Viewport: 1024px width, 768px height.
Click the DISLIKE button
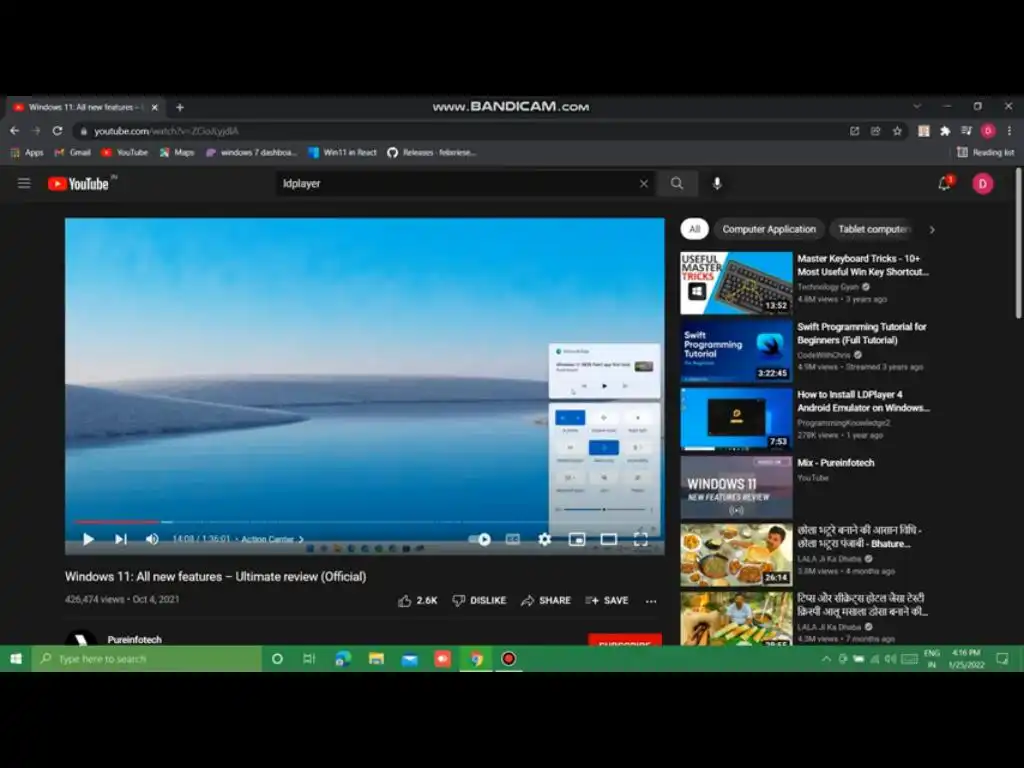pos(479,600)
